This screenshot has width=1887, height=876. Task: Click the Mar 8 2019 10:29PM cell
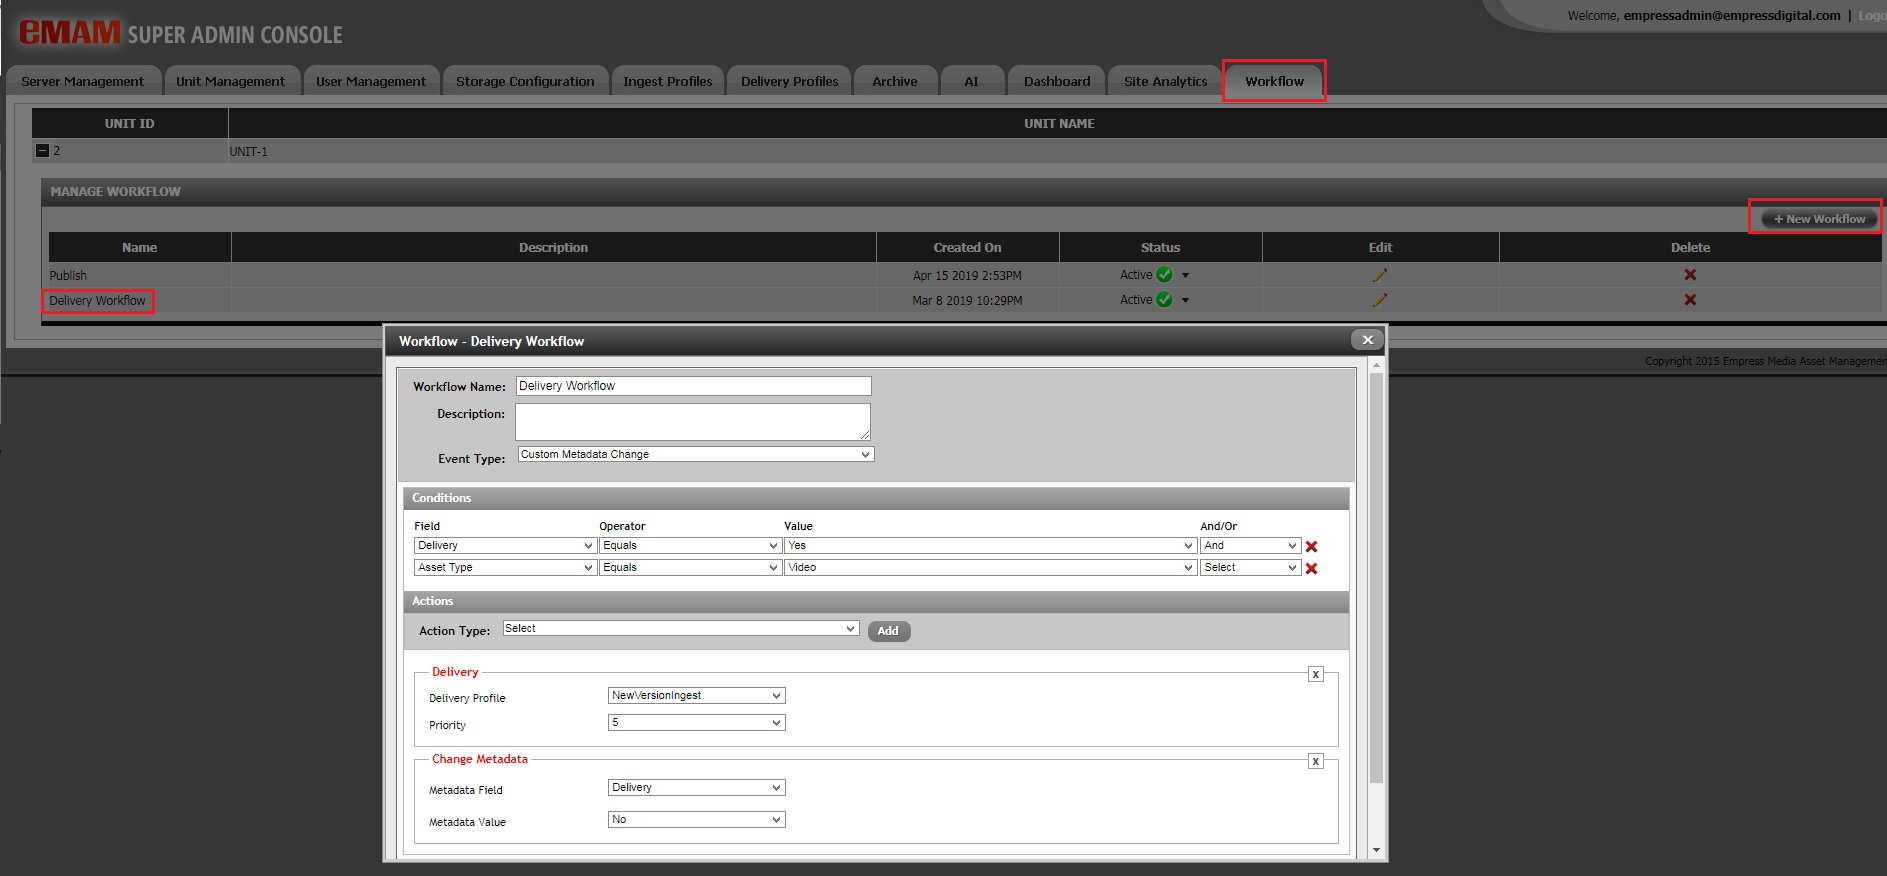point(967,300)
